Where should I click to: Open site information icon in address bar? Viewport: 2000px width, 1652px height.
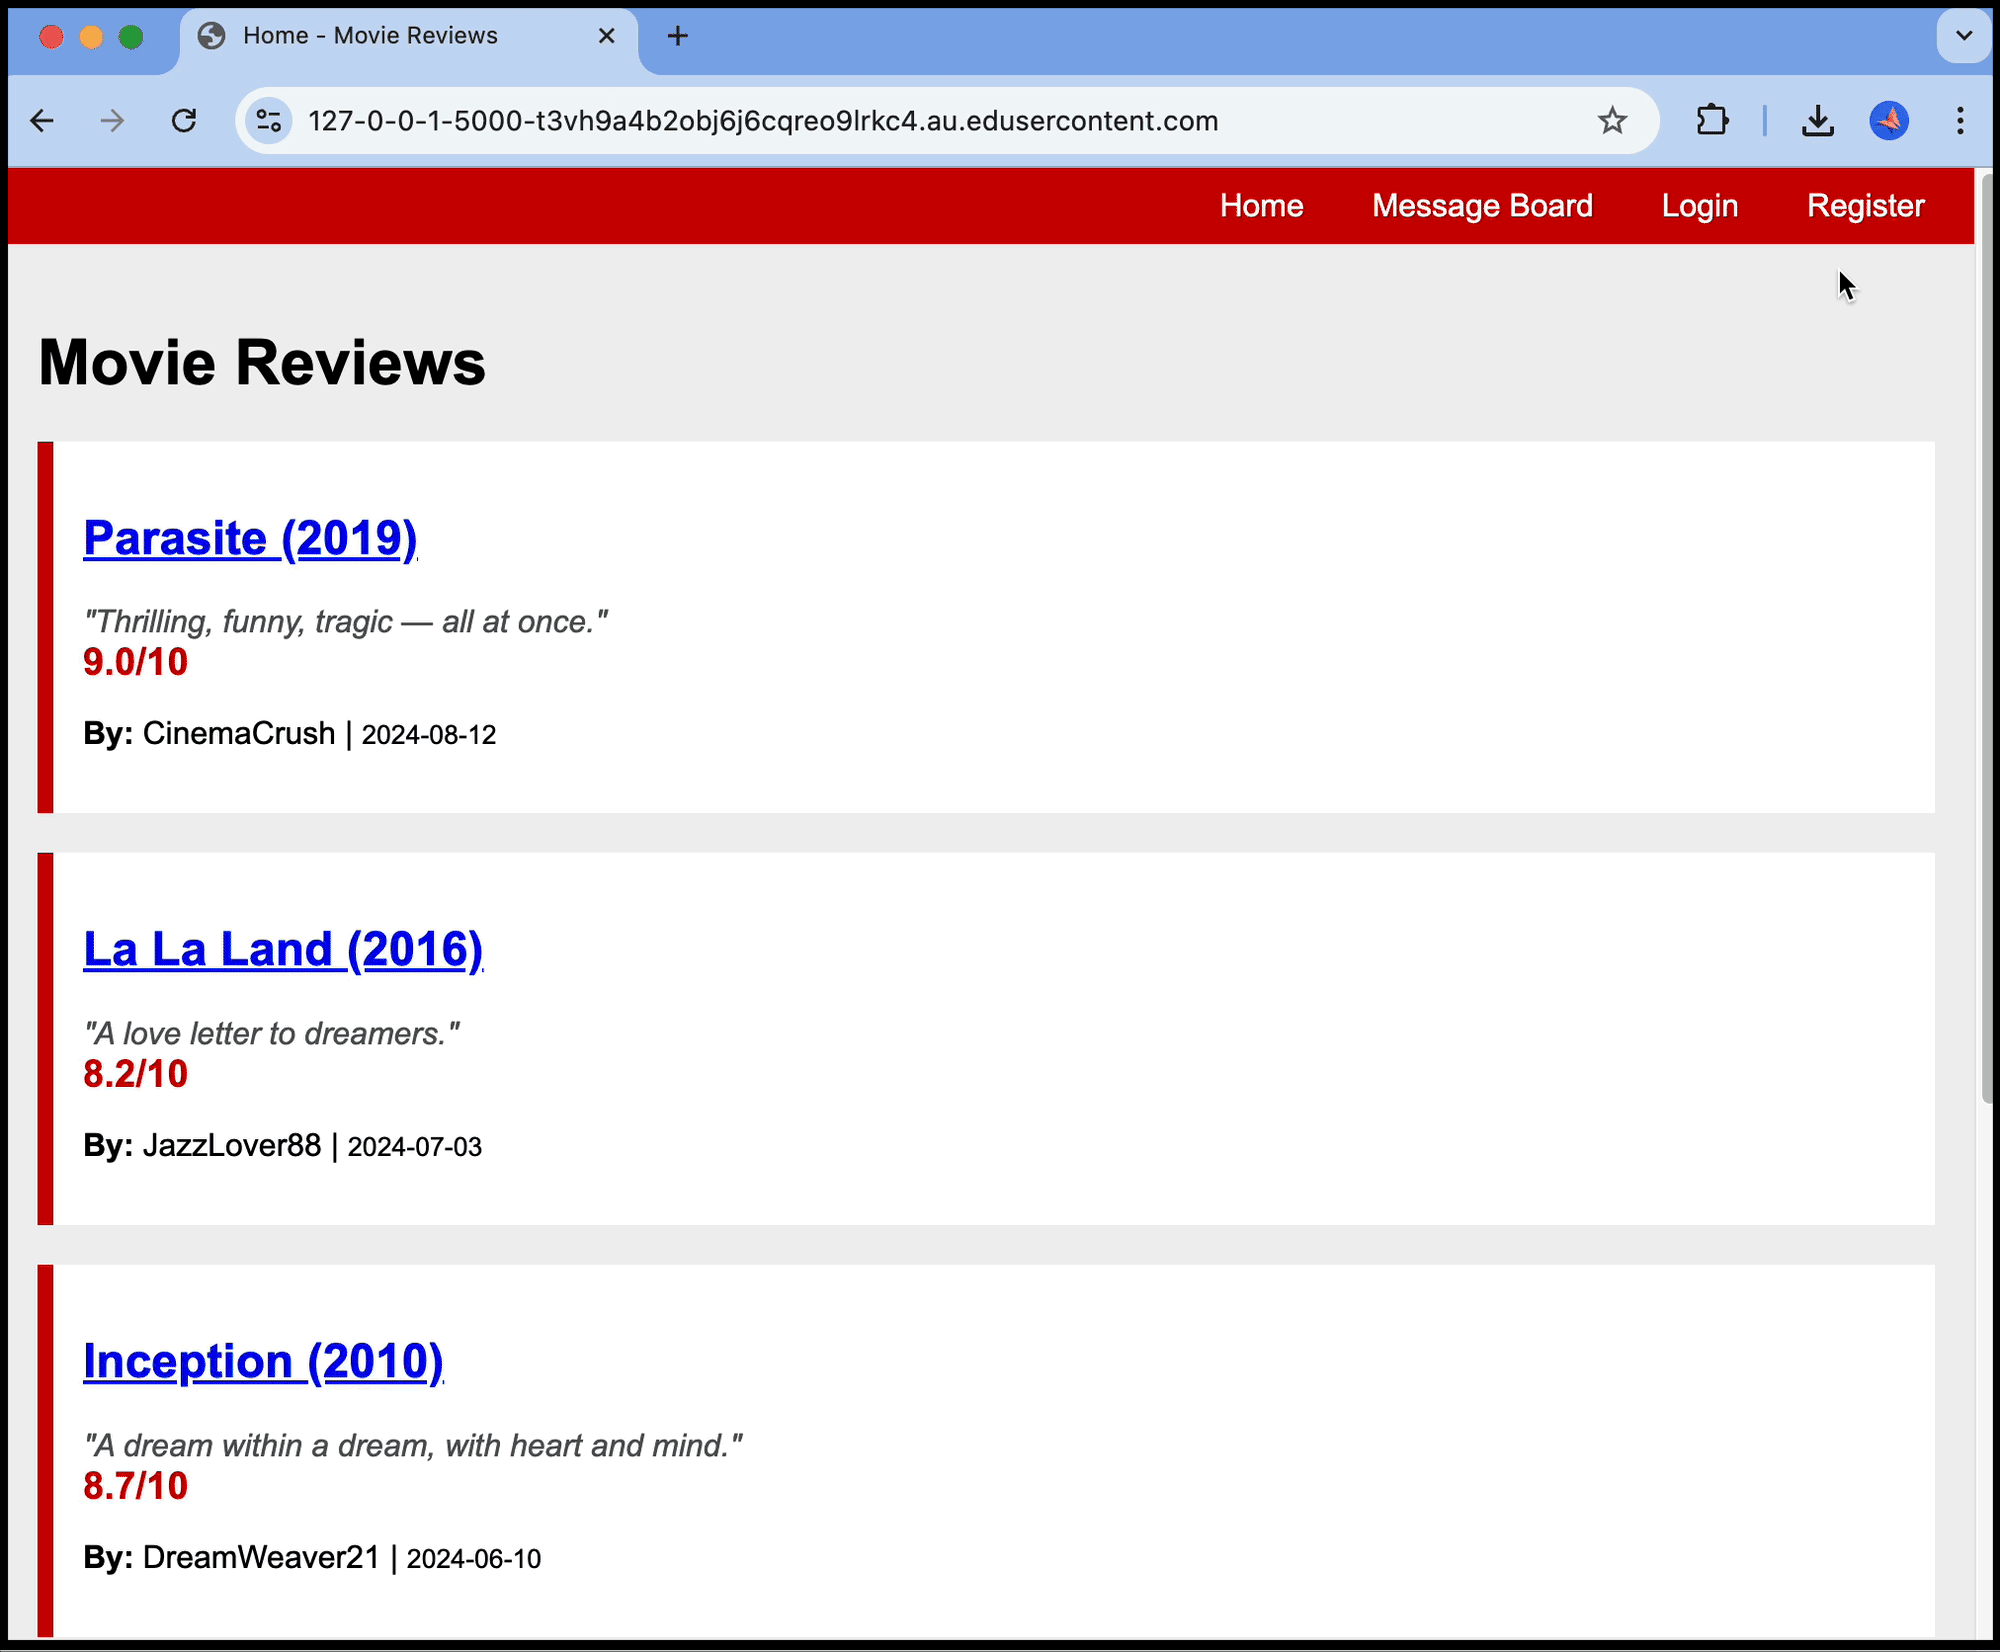(x=268, y=121)
